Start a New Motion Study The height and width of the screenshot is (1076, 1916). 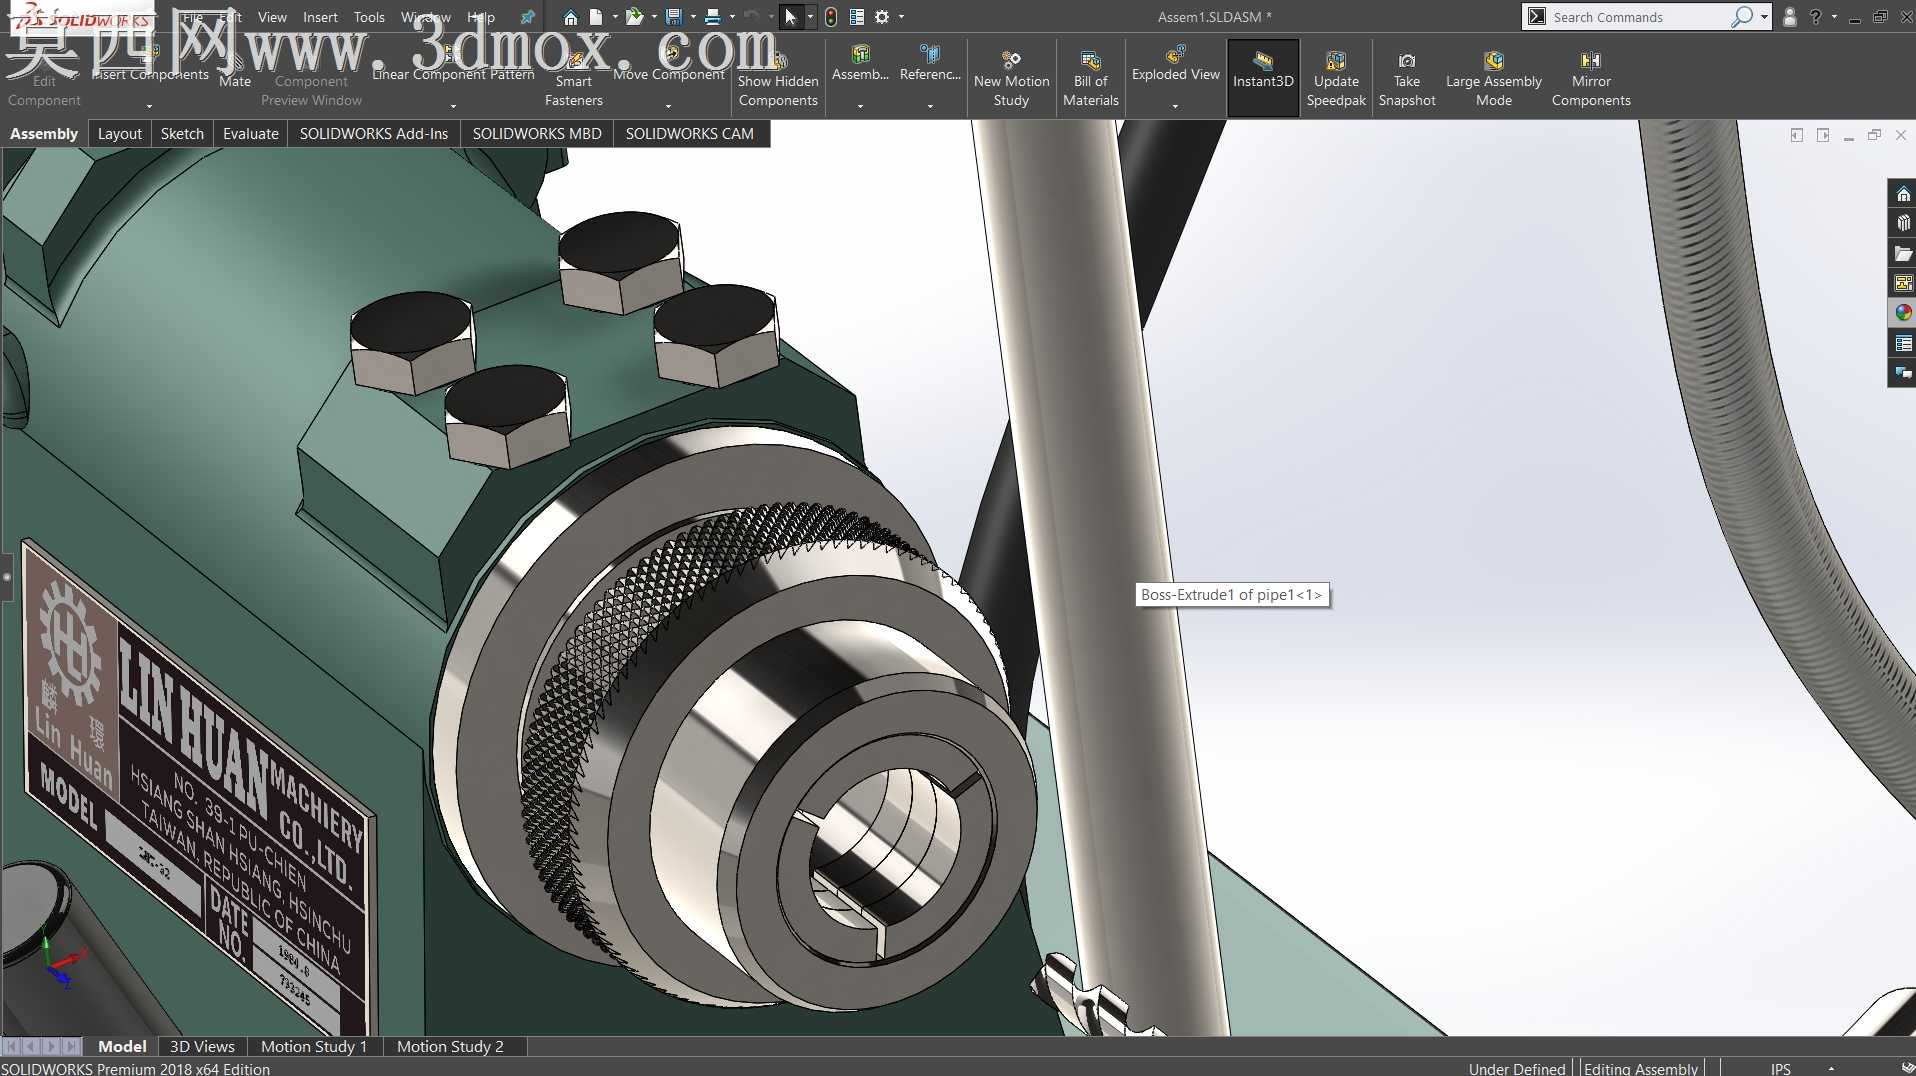click(1011, 79)
